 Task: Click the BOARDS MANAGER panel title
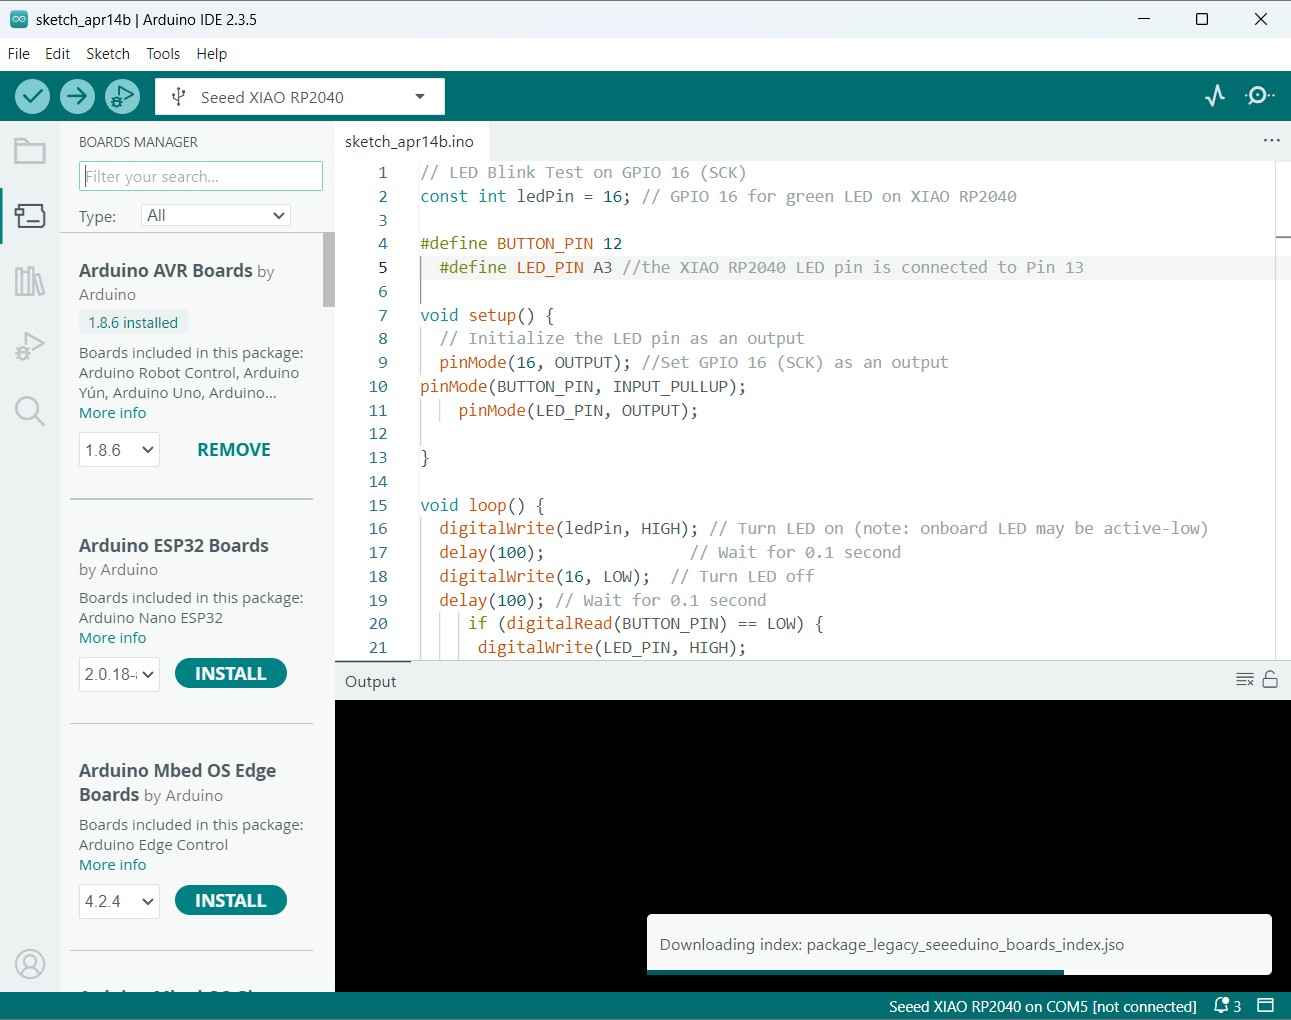pos(138,142)
